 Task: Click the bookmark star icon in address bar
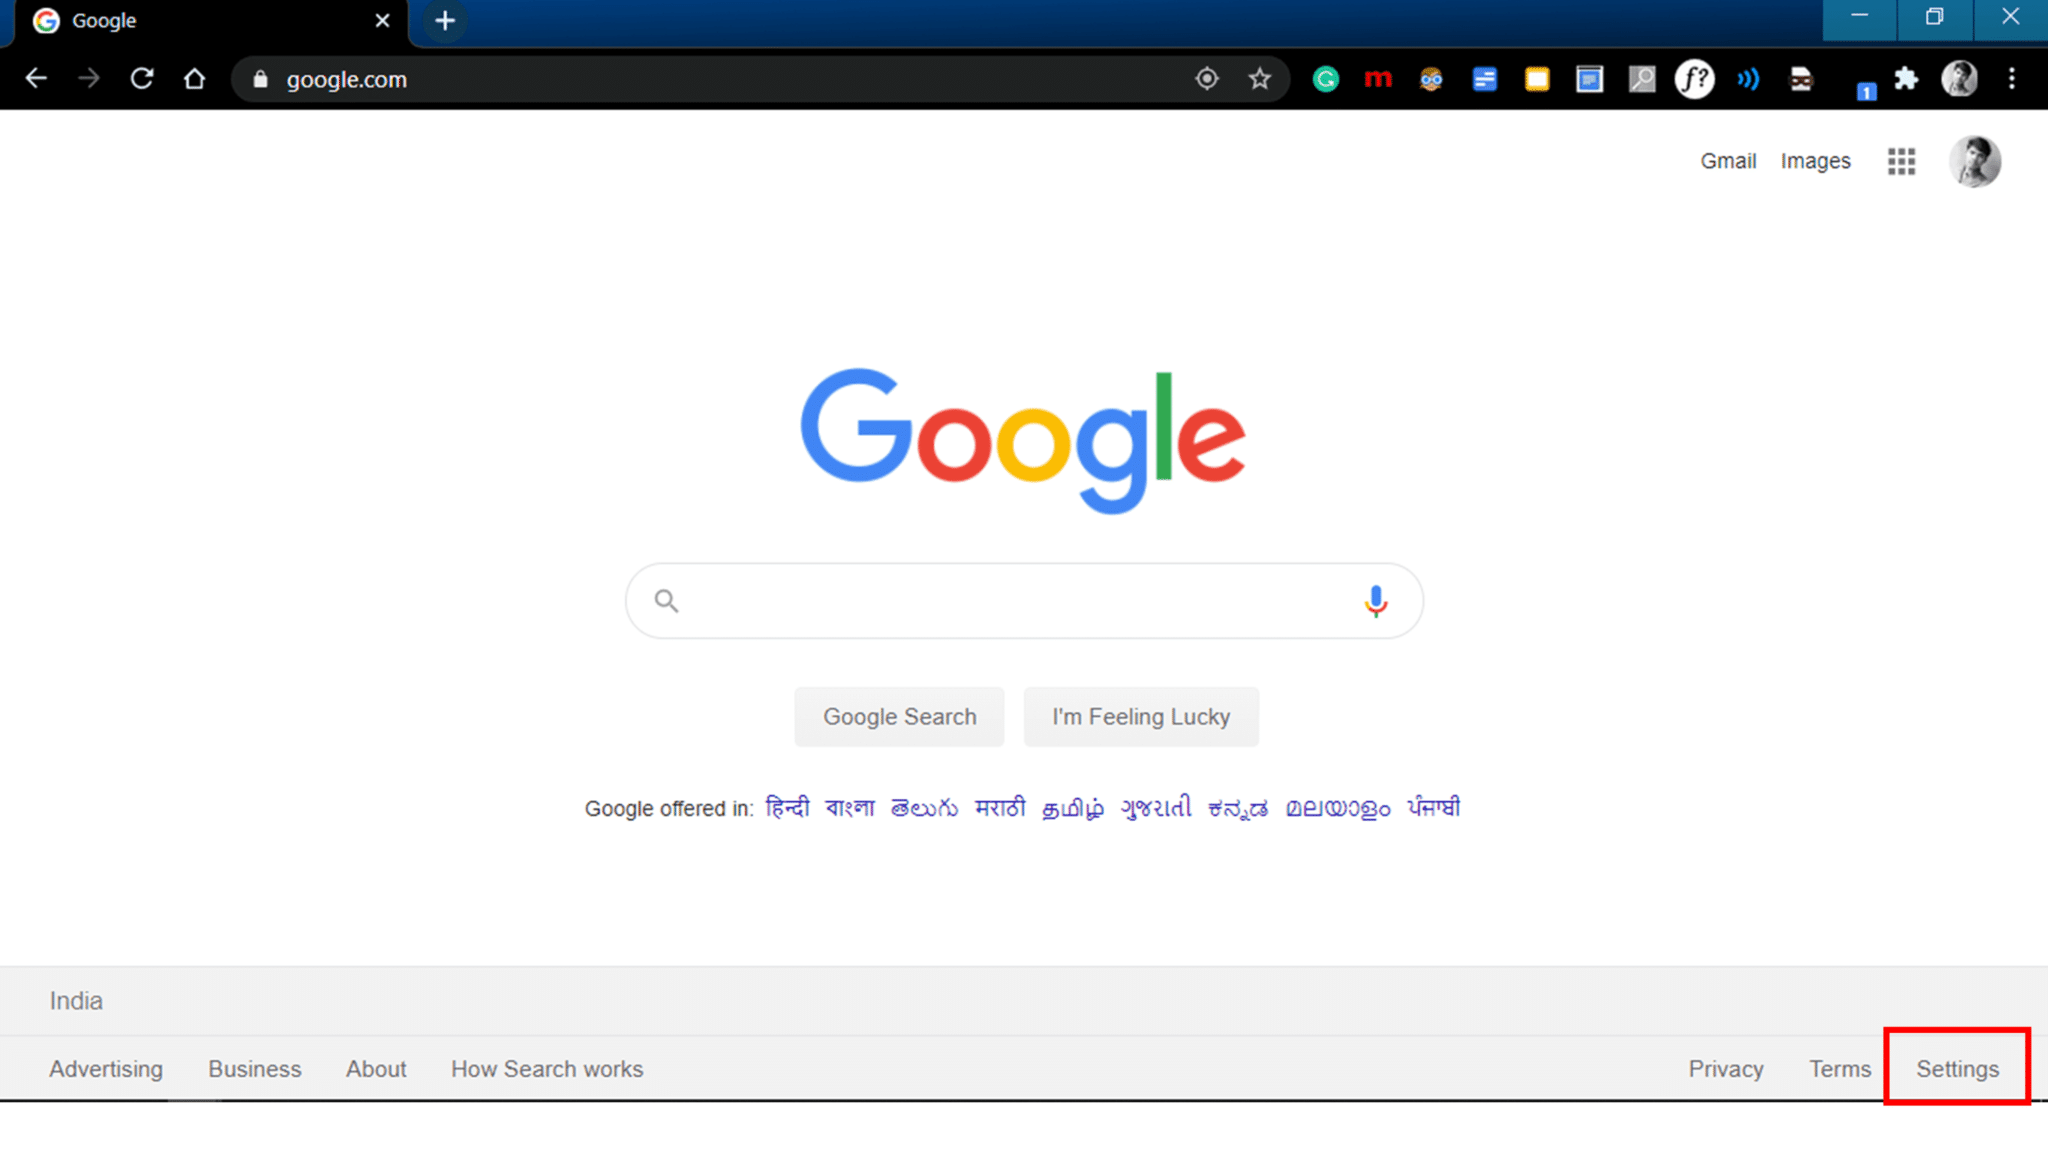(x=1259, y=79)
